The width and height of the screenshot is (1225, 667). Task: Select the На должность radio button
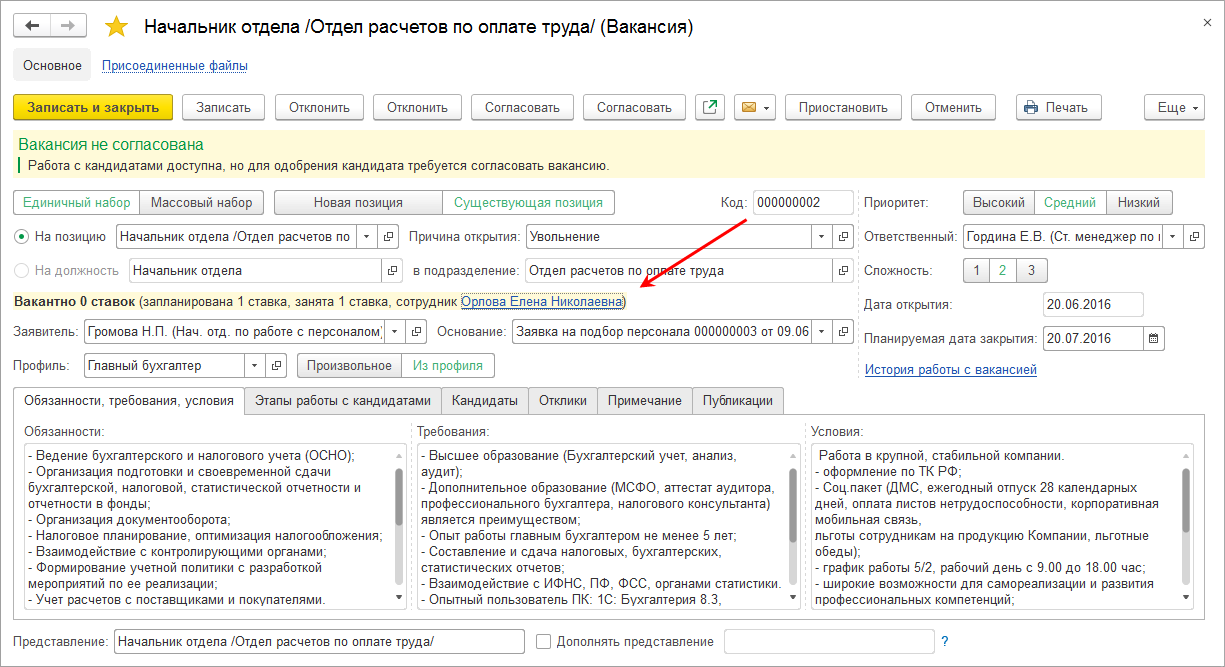(x=22, y=270)
